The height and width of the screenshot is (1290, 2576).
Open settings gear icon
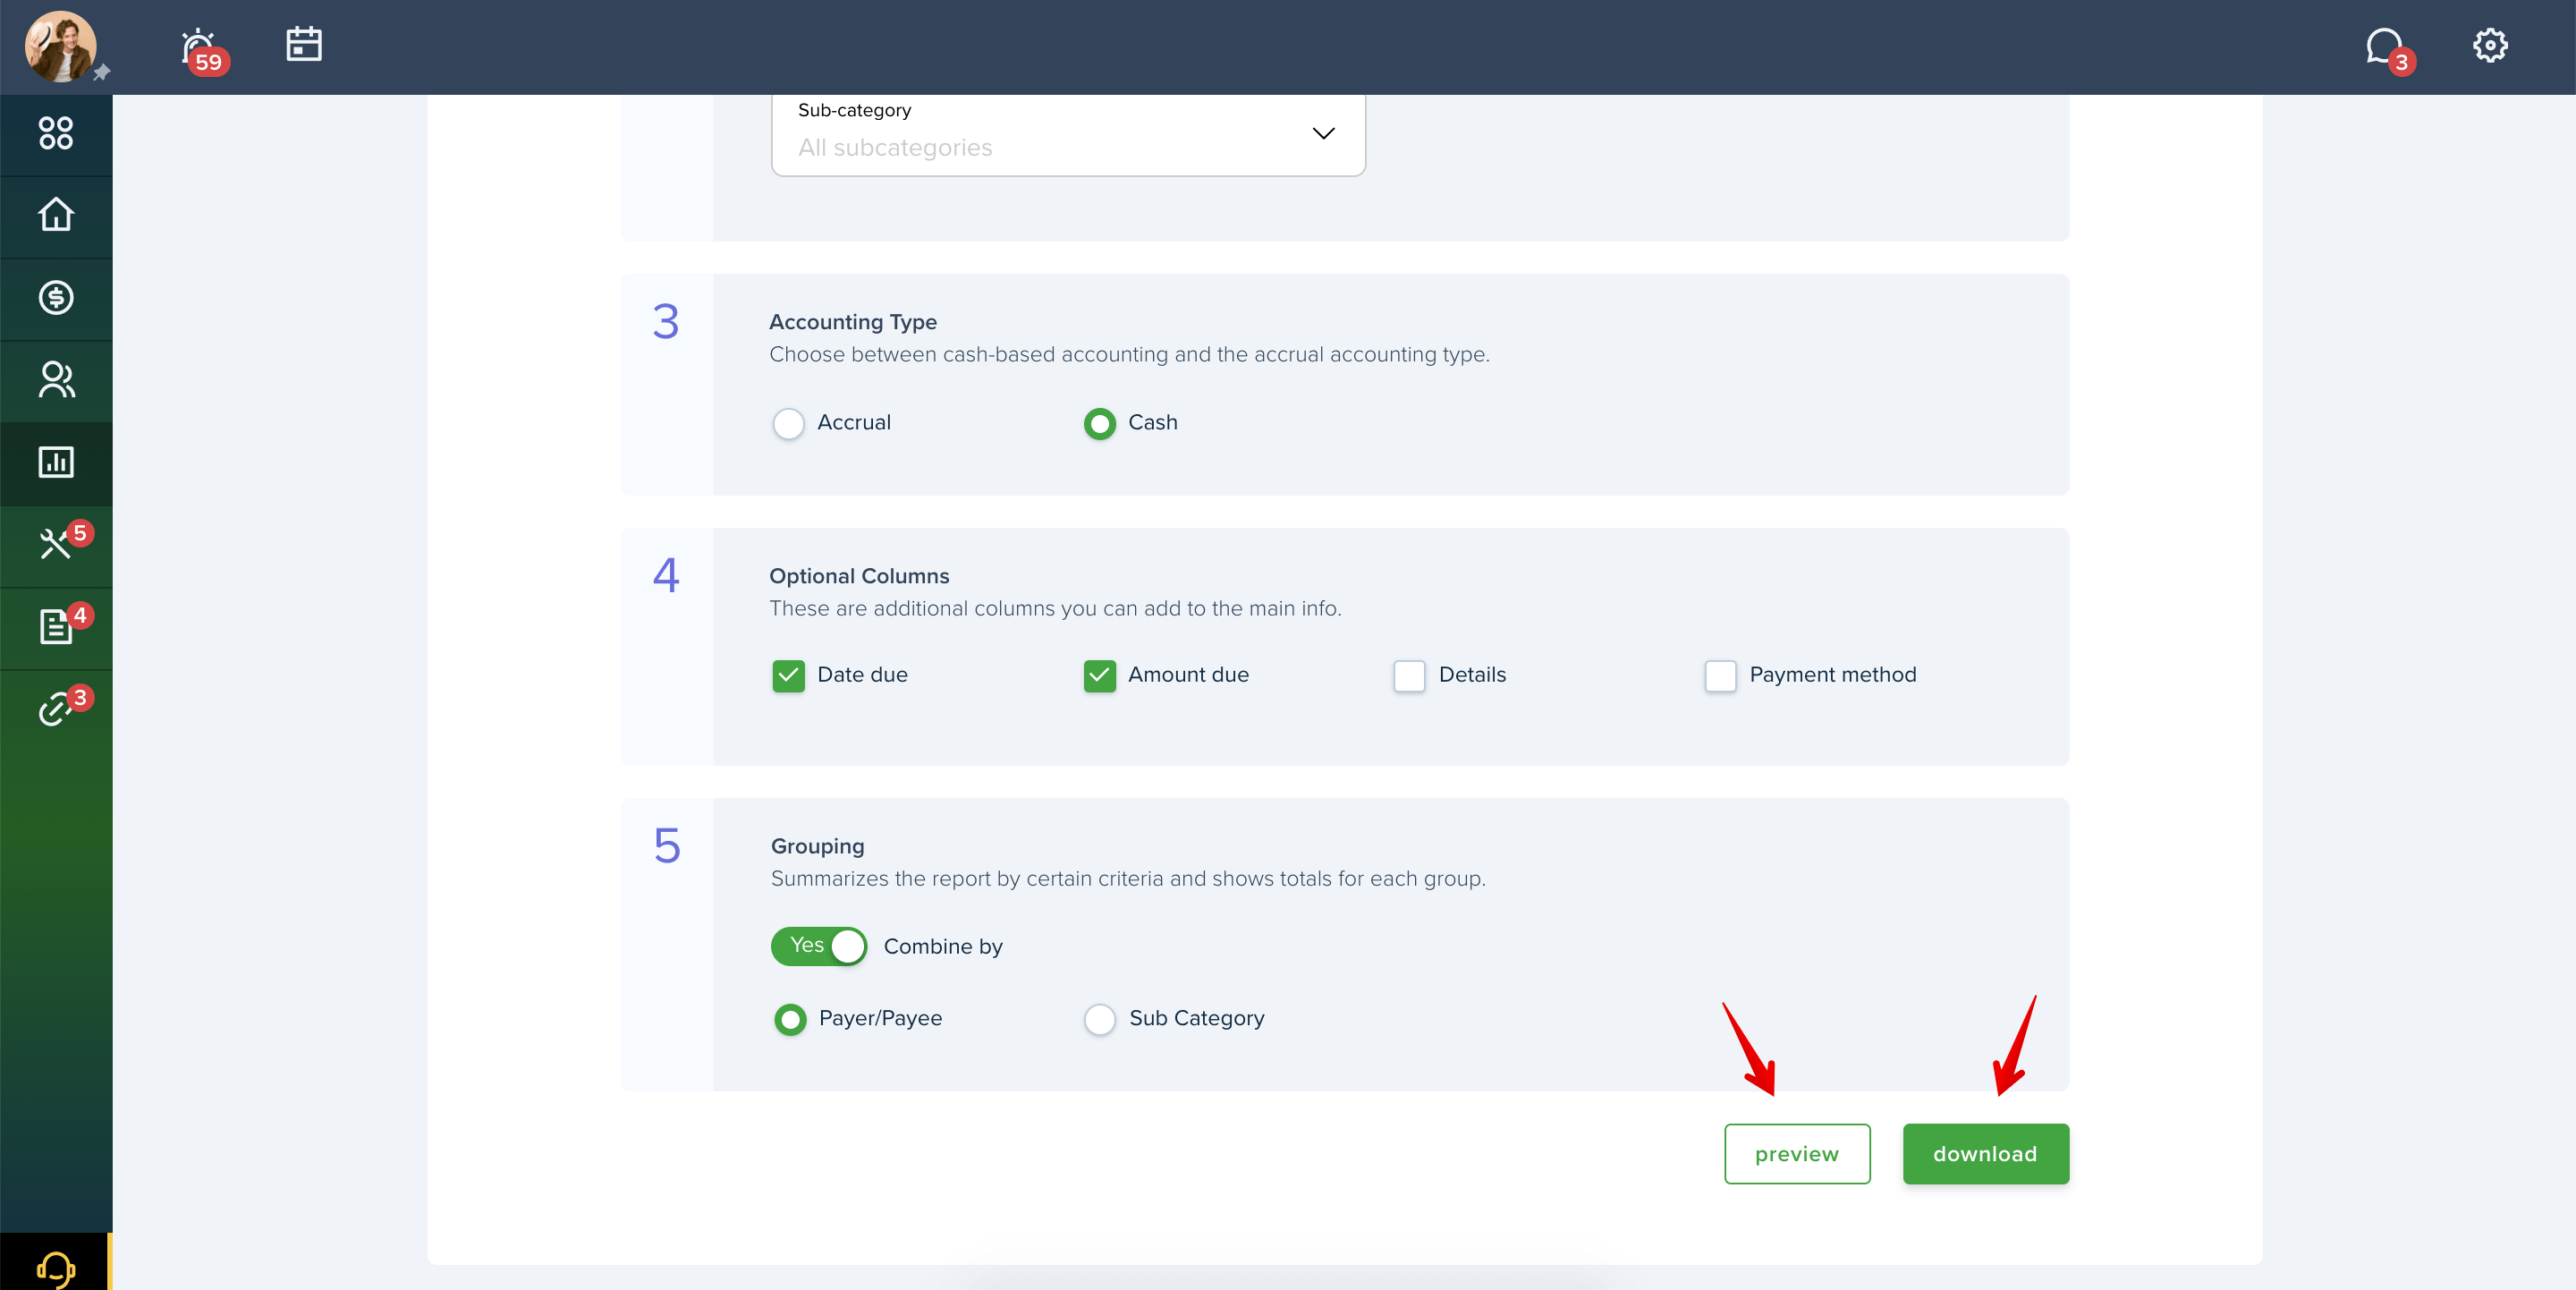(x=2490, y=45)
